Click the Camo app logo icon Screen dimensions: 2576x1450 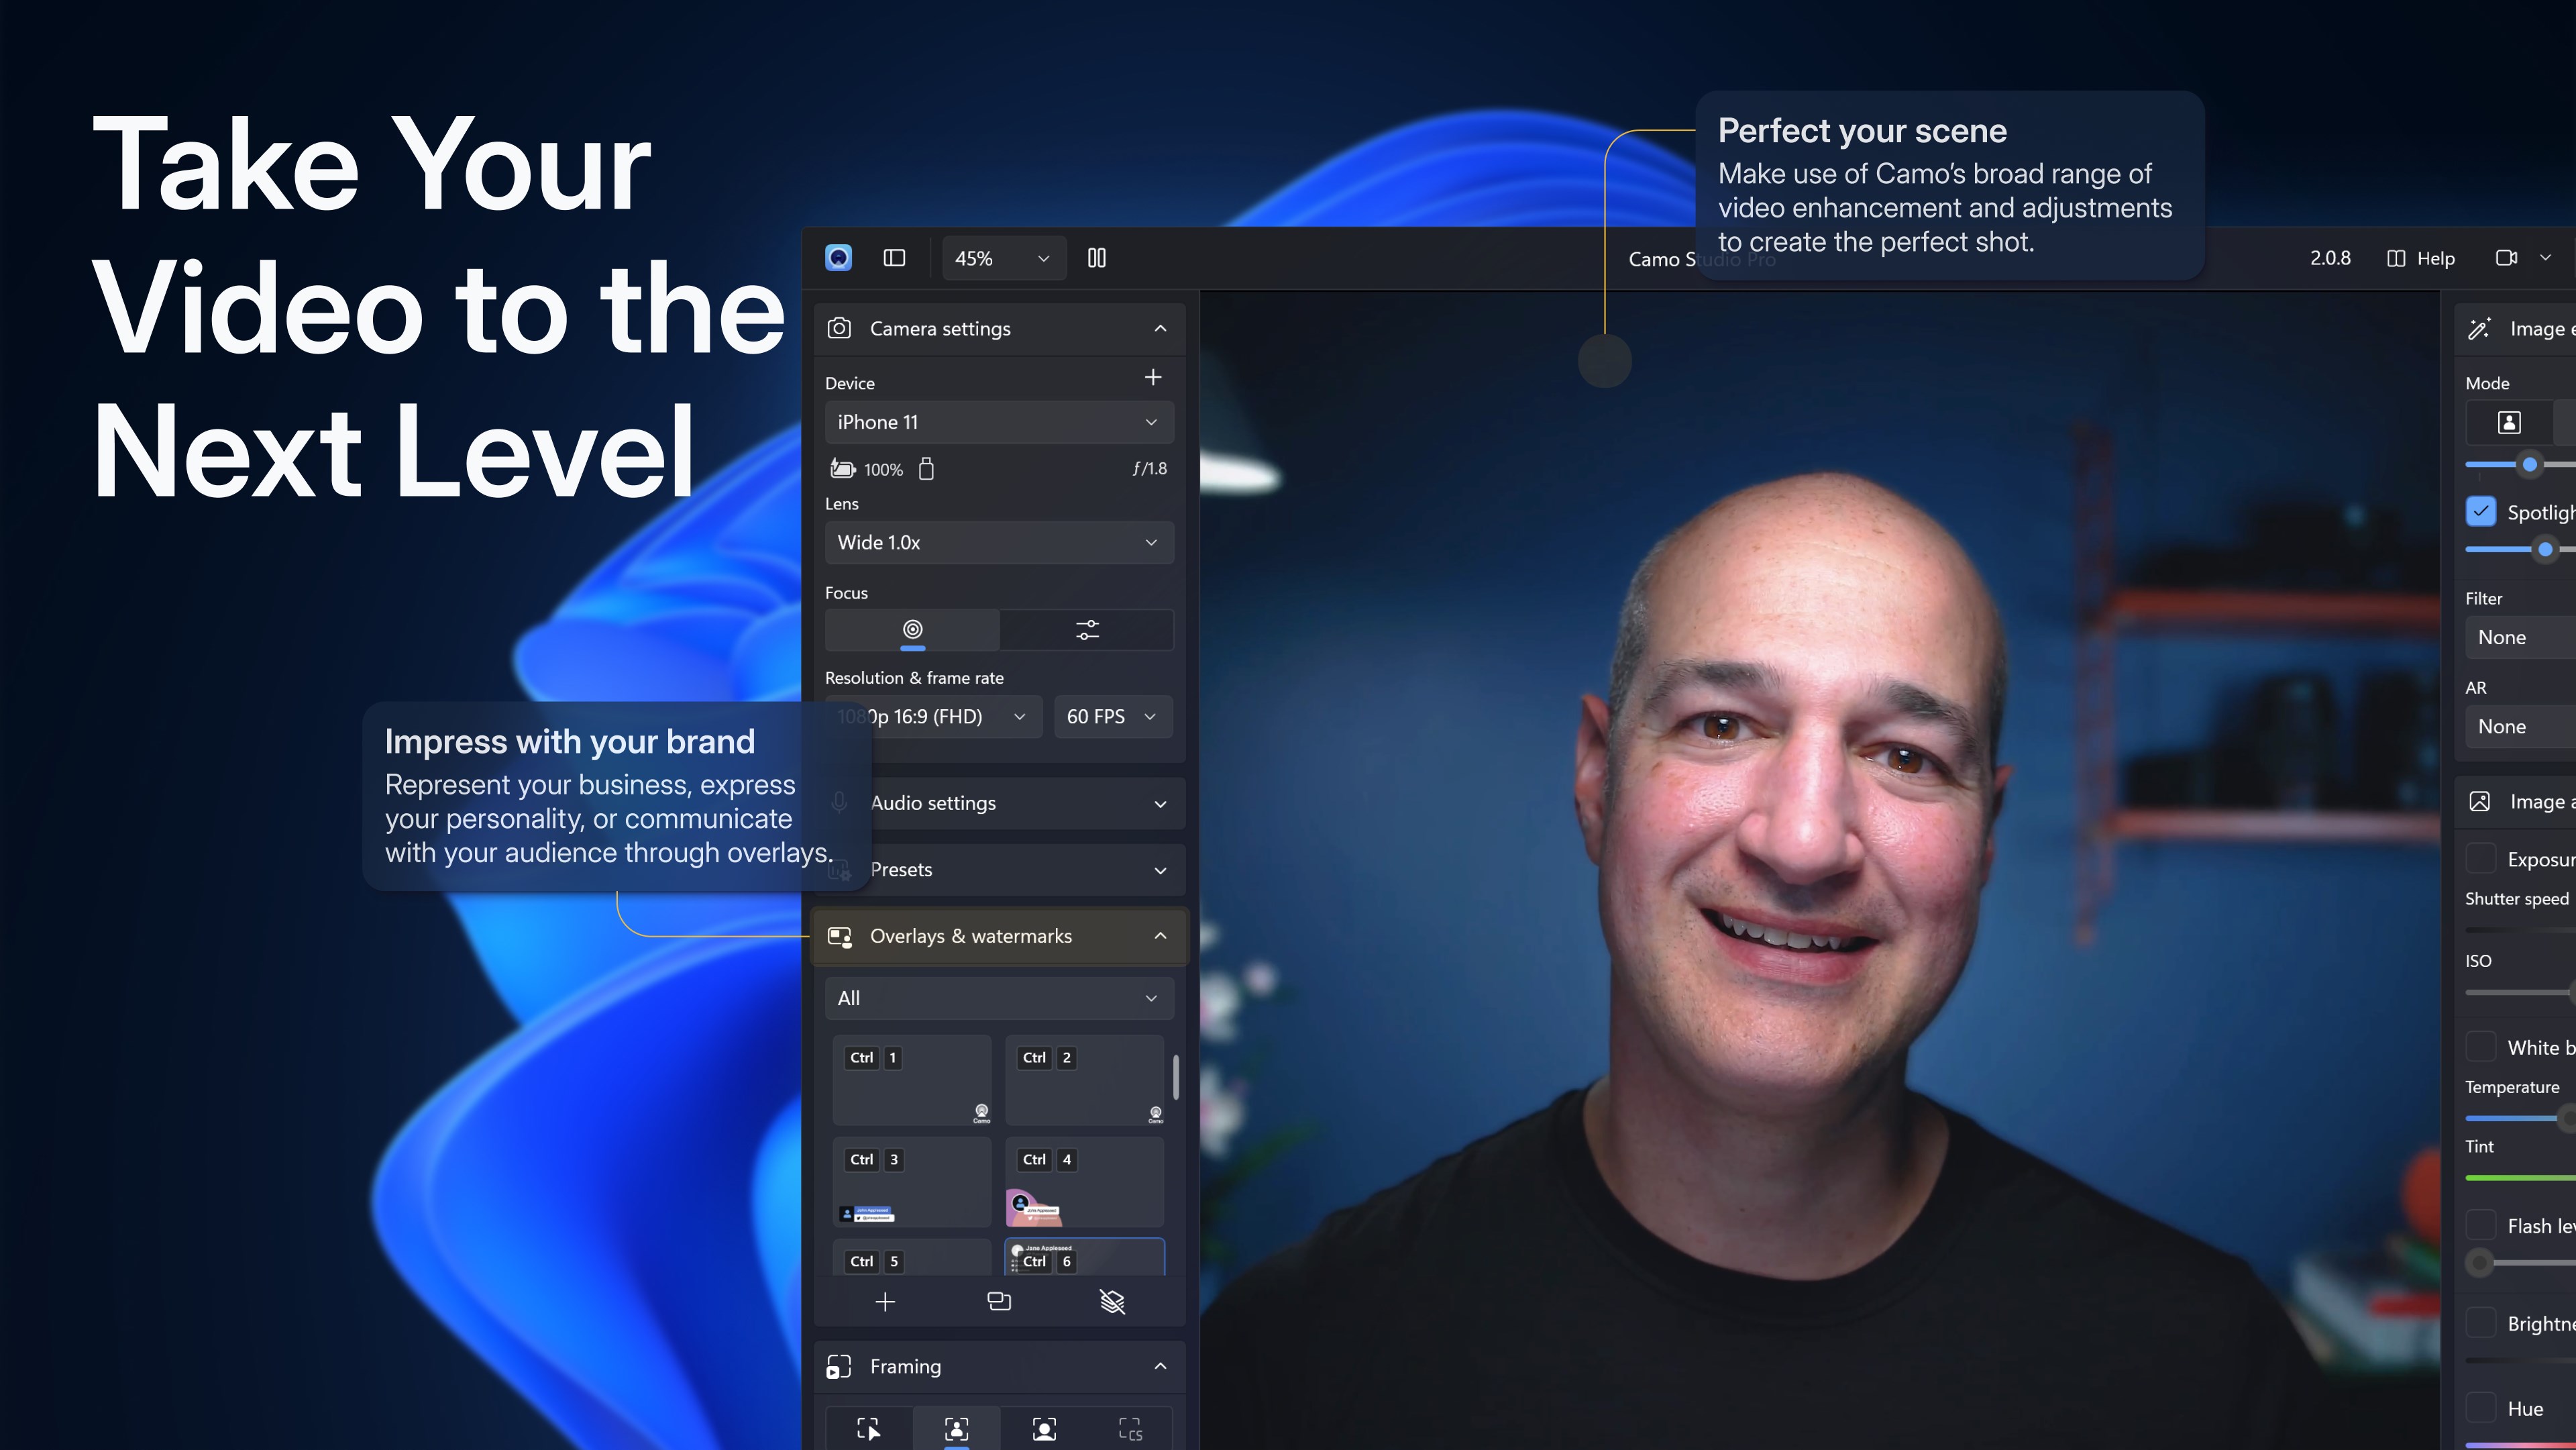(x=838, y=258)
